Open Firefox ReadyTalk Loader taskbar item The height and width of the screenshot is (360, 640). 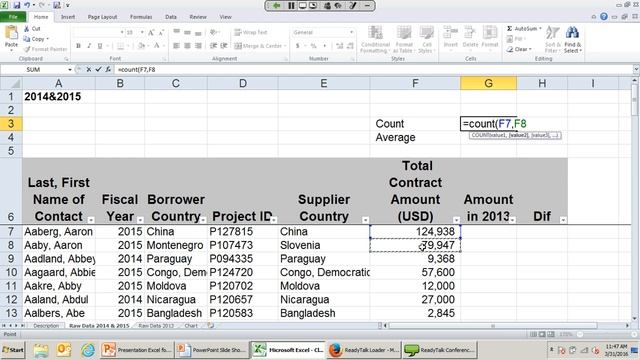(x=364, y=350)
